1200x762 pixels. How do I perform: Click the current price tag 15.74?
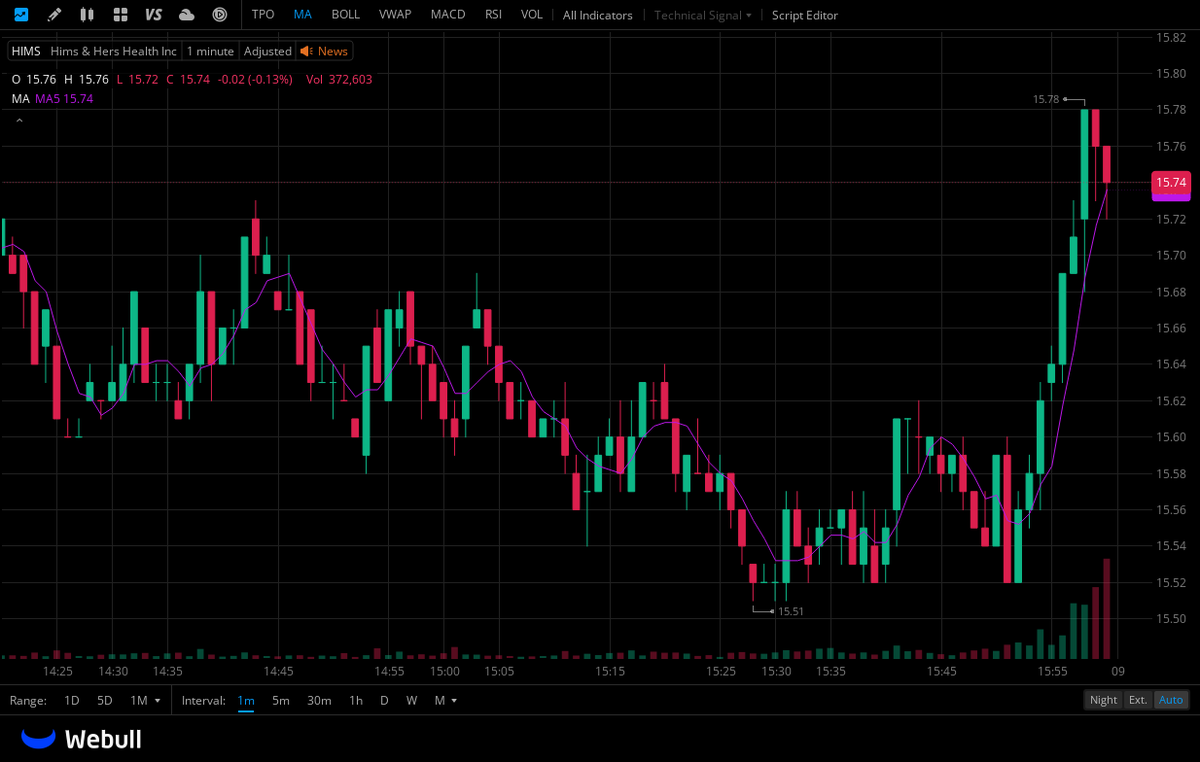(1171, 183)
